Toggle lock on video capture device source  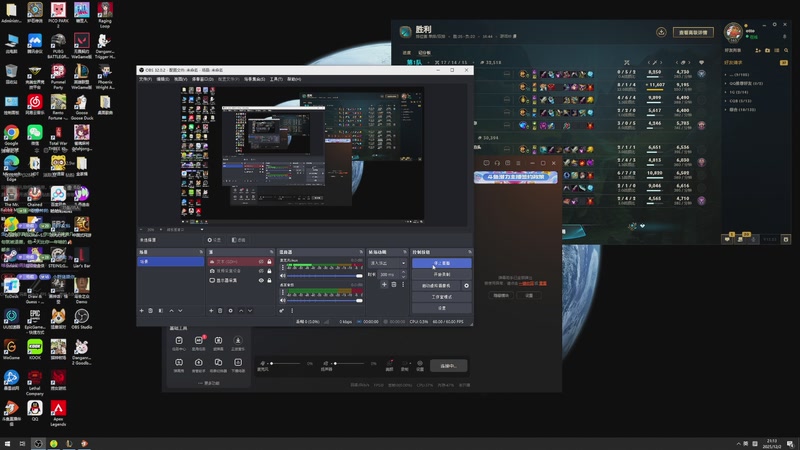point(269,271)
